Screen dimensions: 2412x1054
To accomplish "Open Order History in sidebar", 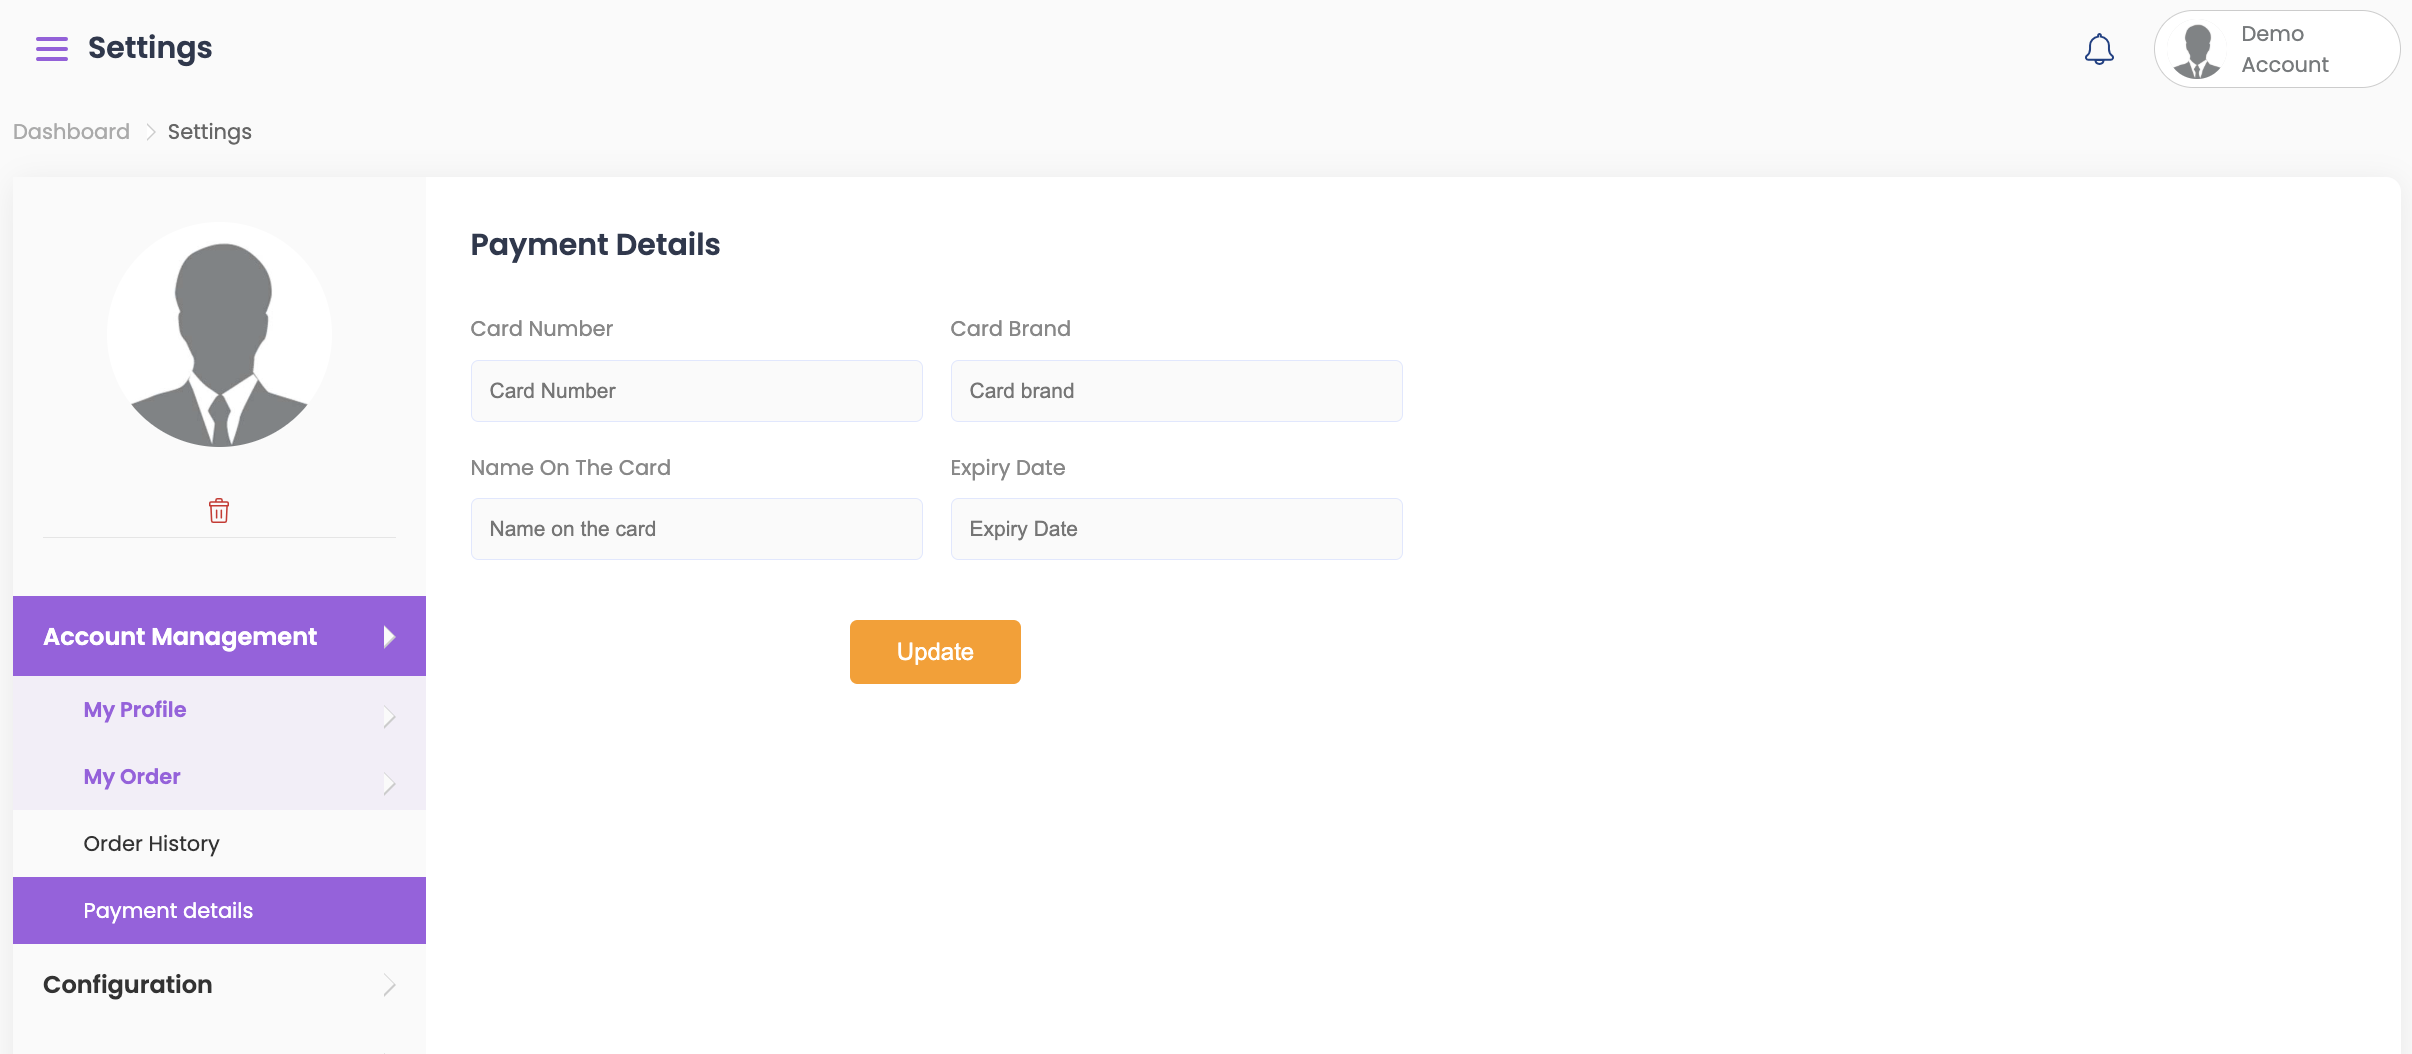I will coord(151,844).
